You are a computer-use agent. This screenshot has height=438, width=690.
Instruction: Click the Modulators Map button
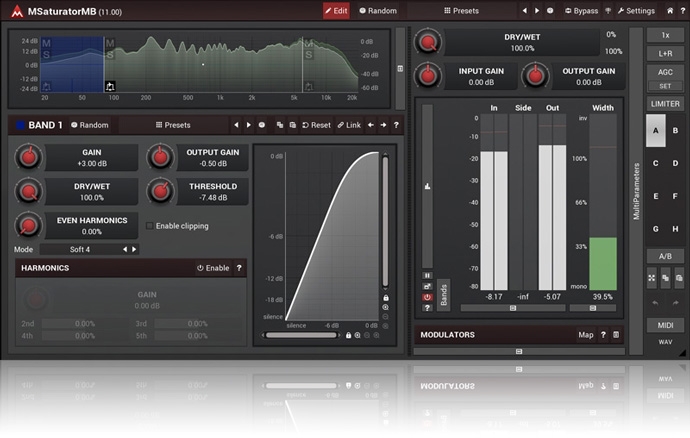point(585,335)
